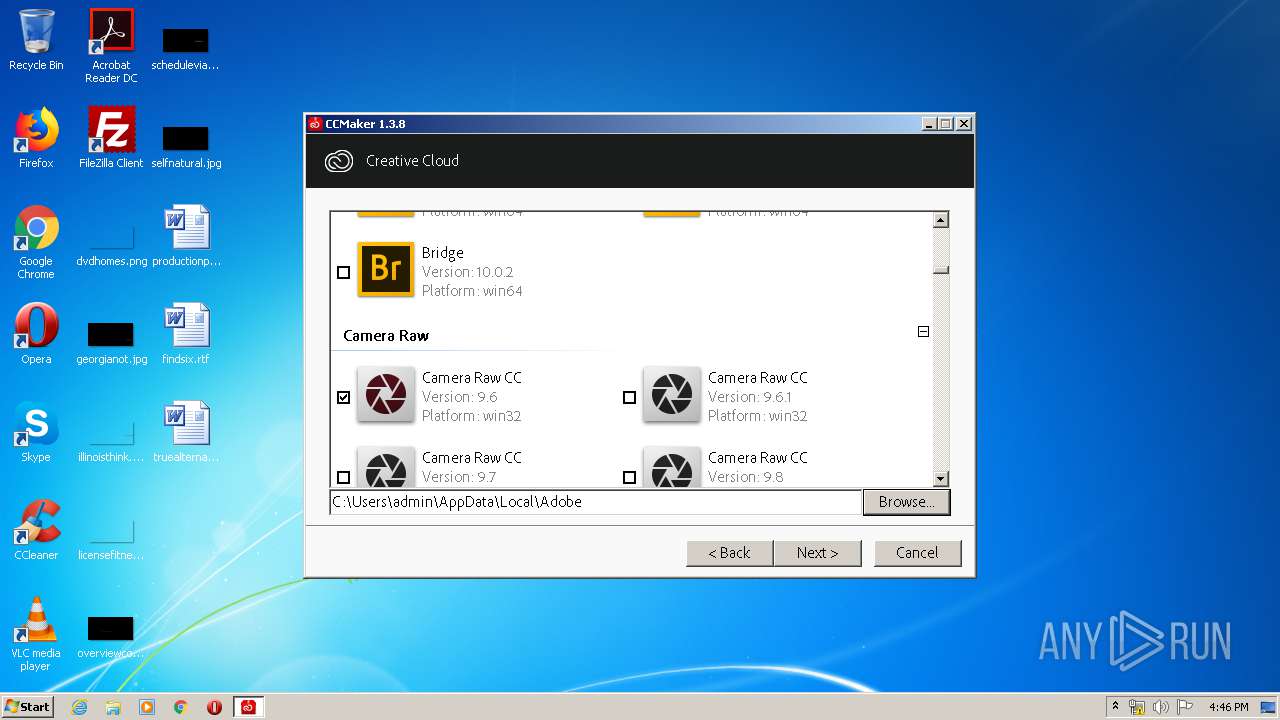Click the Cancel button

click(917, 553)
